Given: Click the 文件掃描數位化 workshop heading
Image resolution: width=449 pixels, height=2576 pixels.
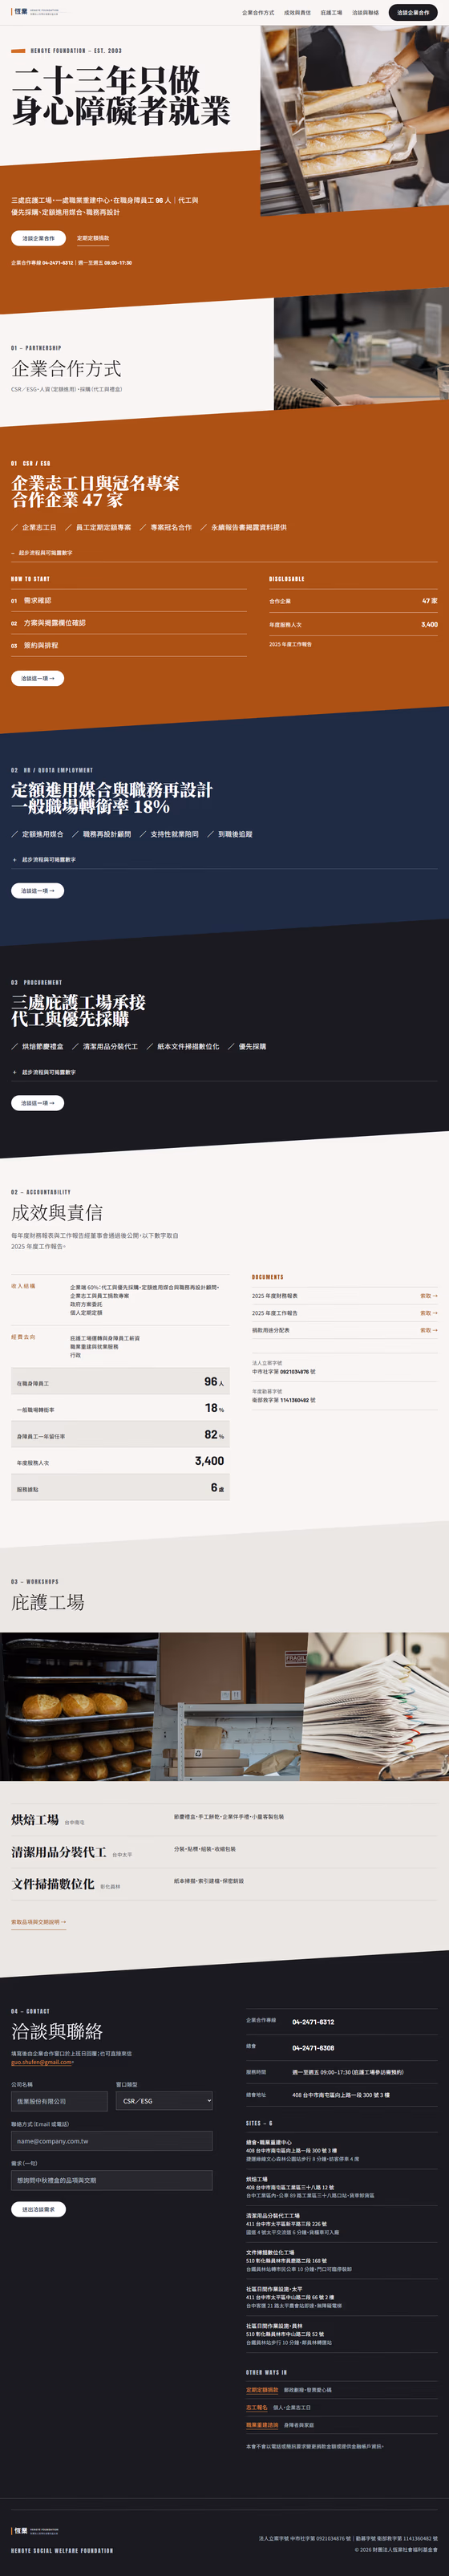Looking at the screenshot, I should (x=53, y=1884).
